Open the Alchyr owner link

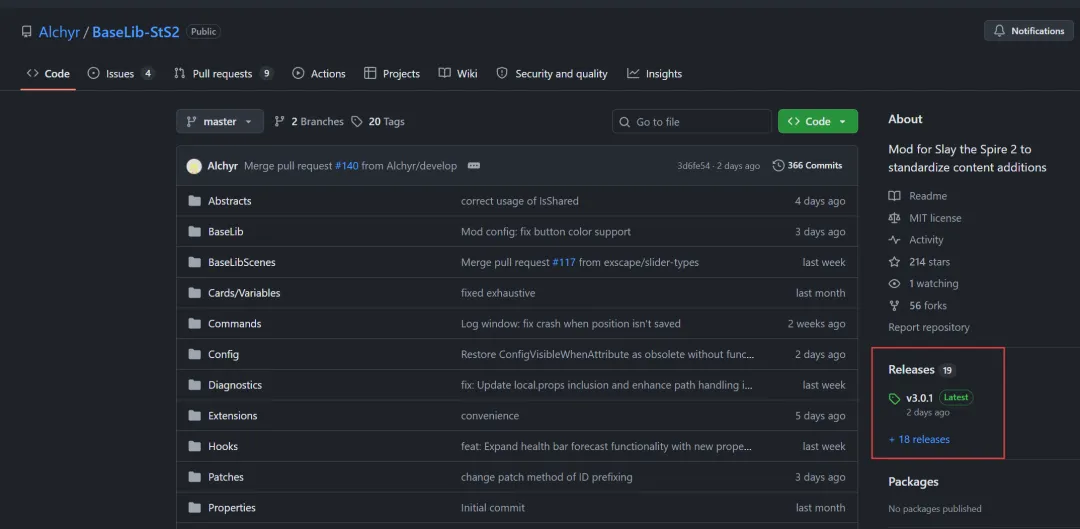(x=59, y=32)
